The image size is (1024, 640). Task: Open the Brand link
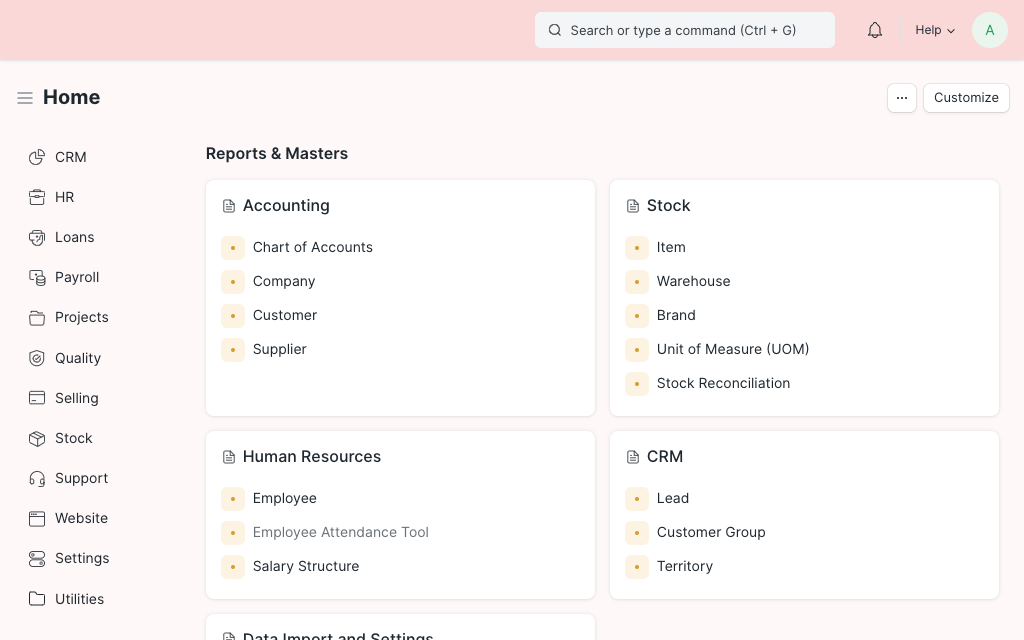pyautogui.click(x=676, y=315)
